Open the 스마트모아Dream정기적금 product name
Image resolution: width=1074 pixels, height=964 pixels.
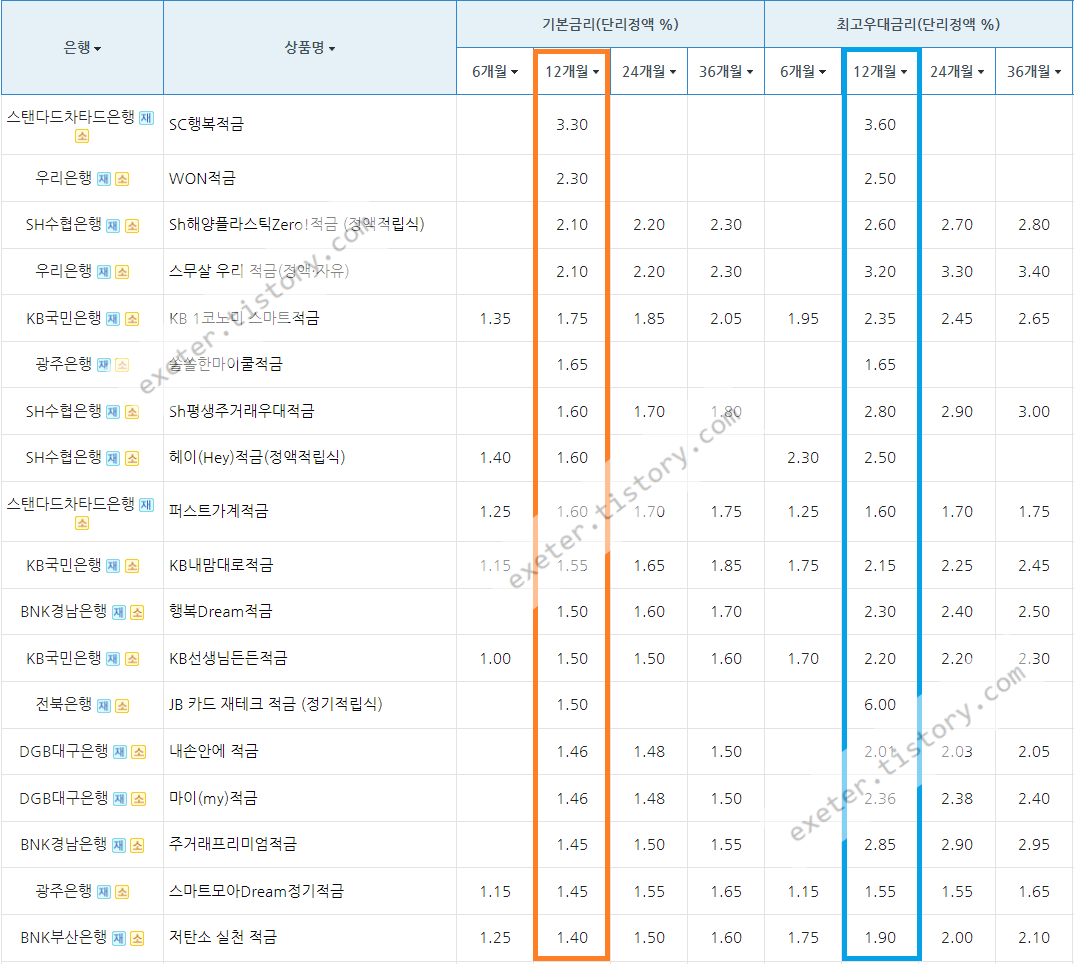click(x=256, y=891)
